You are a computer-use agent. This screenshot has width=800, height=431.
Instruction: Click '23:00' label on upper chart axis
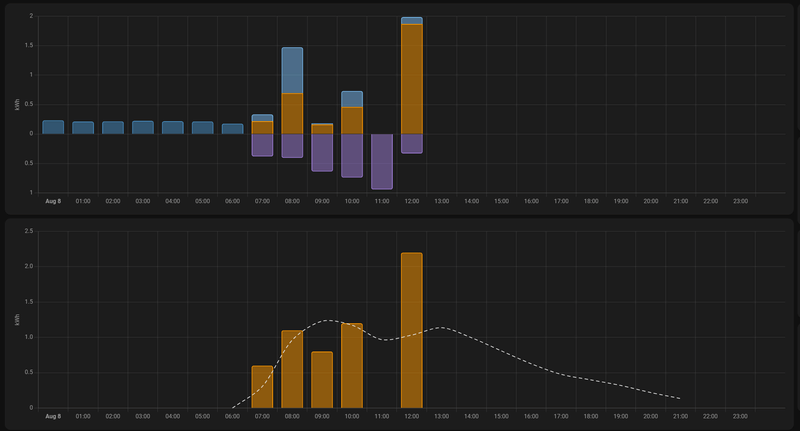(x=740, y=201)
